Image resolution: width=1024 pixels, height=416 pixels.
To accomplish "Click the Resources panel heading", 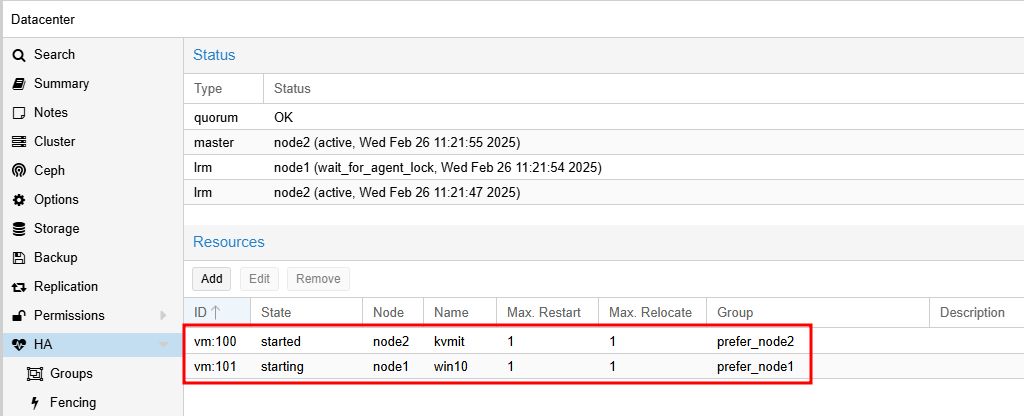I will pos(229,242).
